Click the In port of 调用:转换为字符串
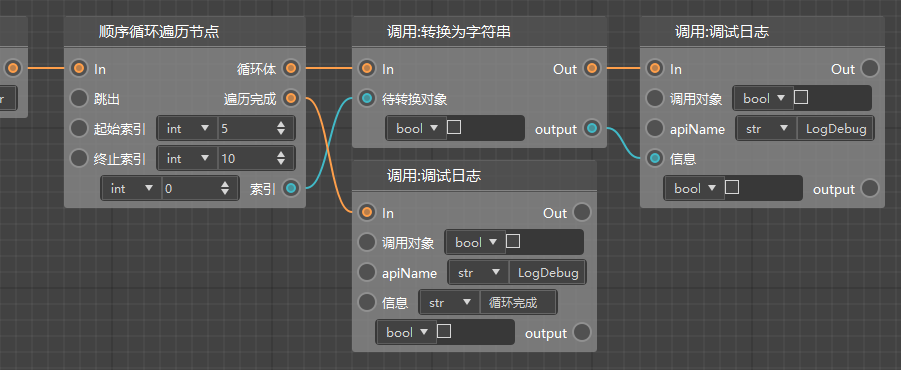This screenshot has width=901, height=370. (x=367, y=69)
